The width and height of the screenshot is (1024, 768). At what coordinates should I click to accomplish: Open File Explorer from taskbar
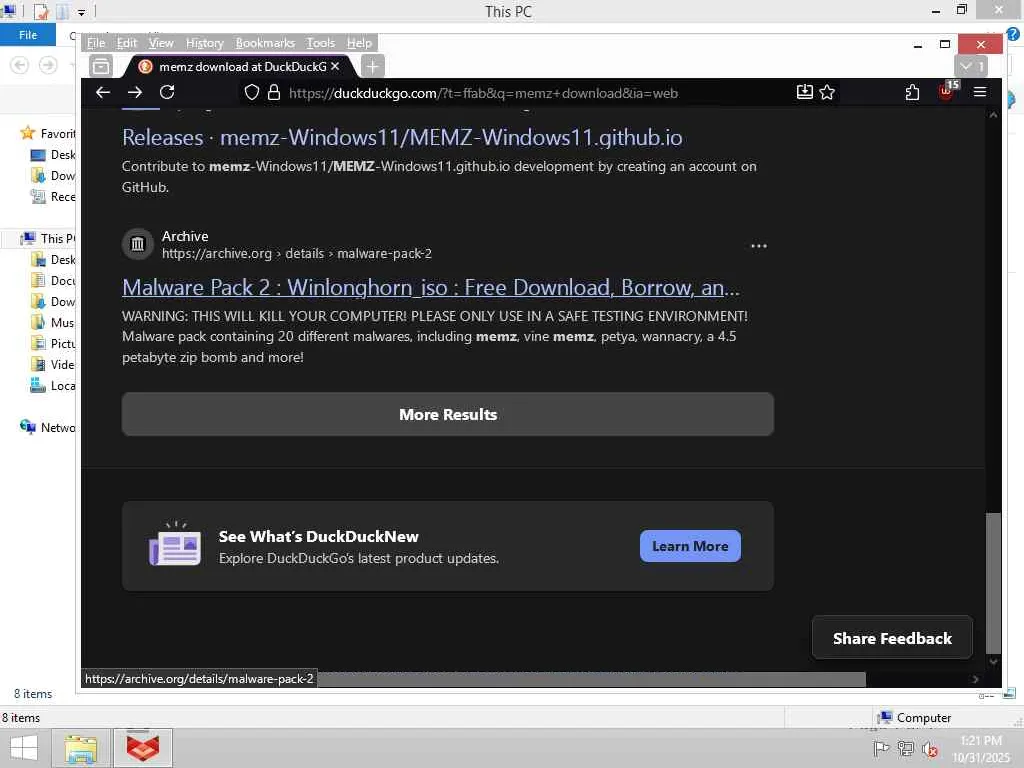(x=81, y=748)
